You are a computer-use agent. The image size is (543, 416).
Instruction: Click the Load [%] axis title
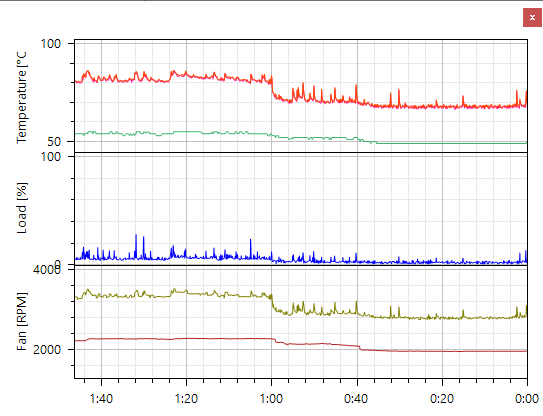(x=21, y=208)
